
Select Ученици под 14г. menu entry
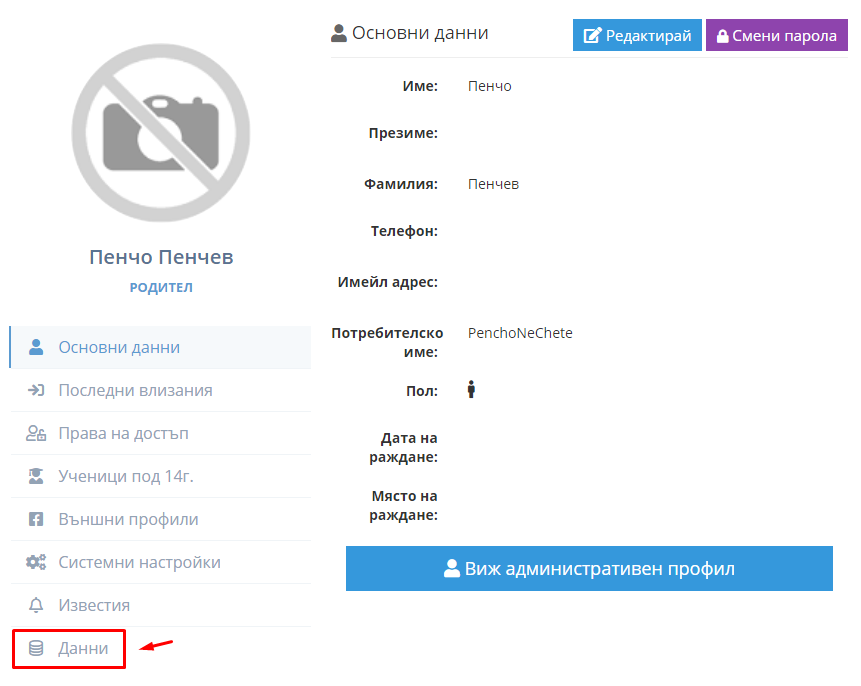(160, 476)
